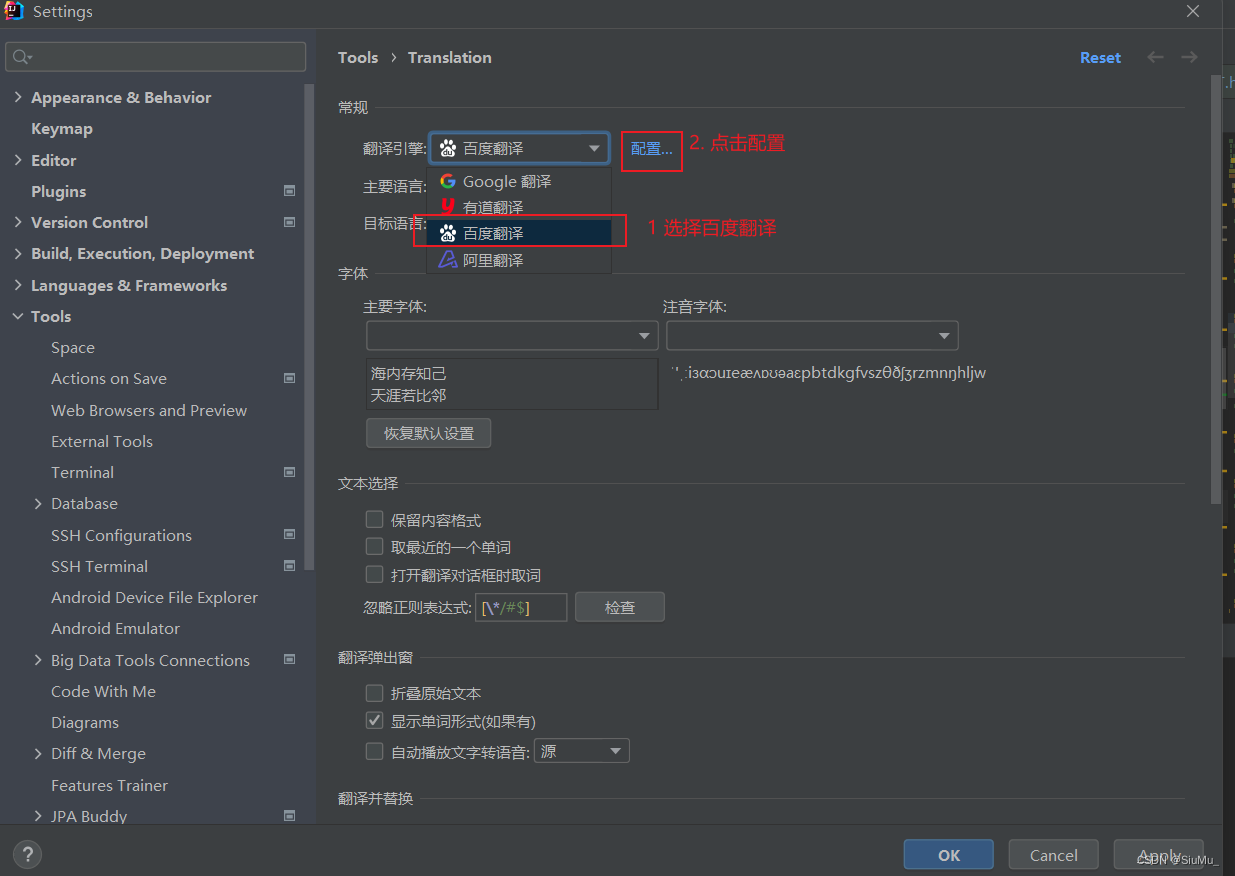
Task: Click the project-level icon beside Version Control
Action: tap(290, 222)
